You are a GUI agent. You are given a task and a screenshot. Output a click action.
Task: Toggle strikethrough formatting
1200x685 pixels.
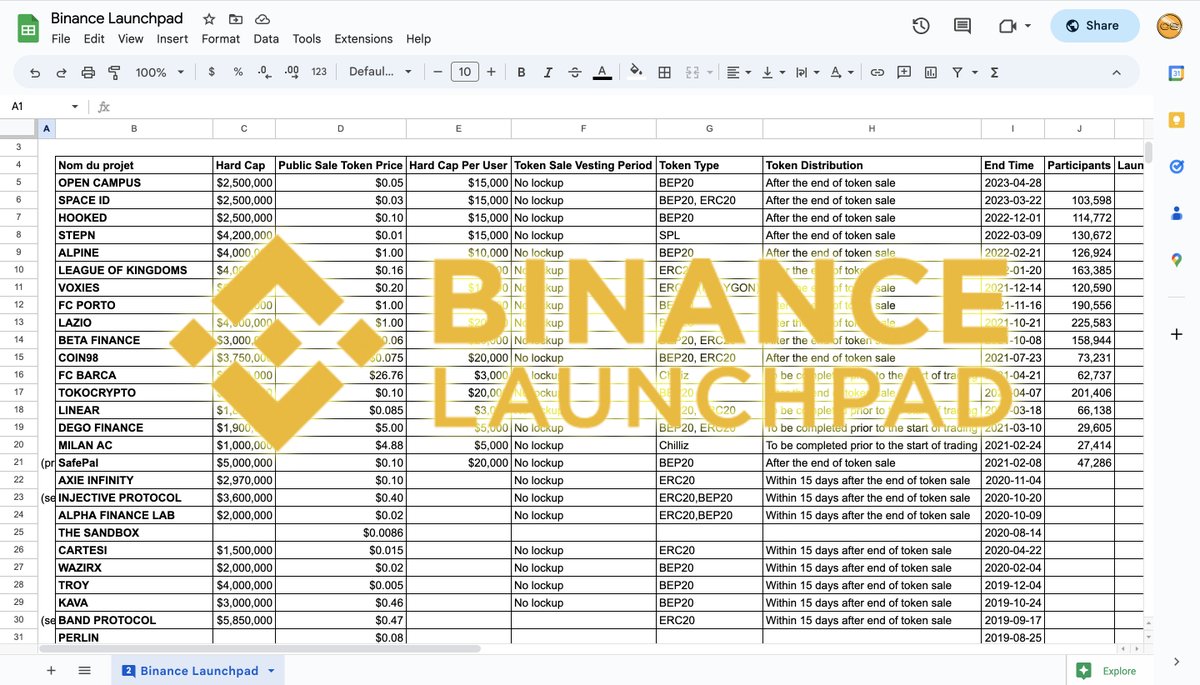click(575, 72)
